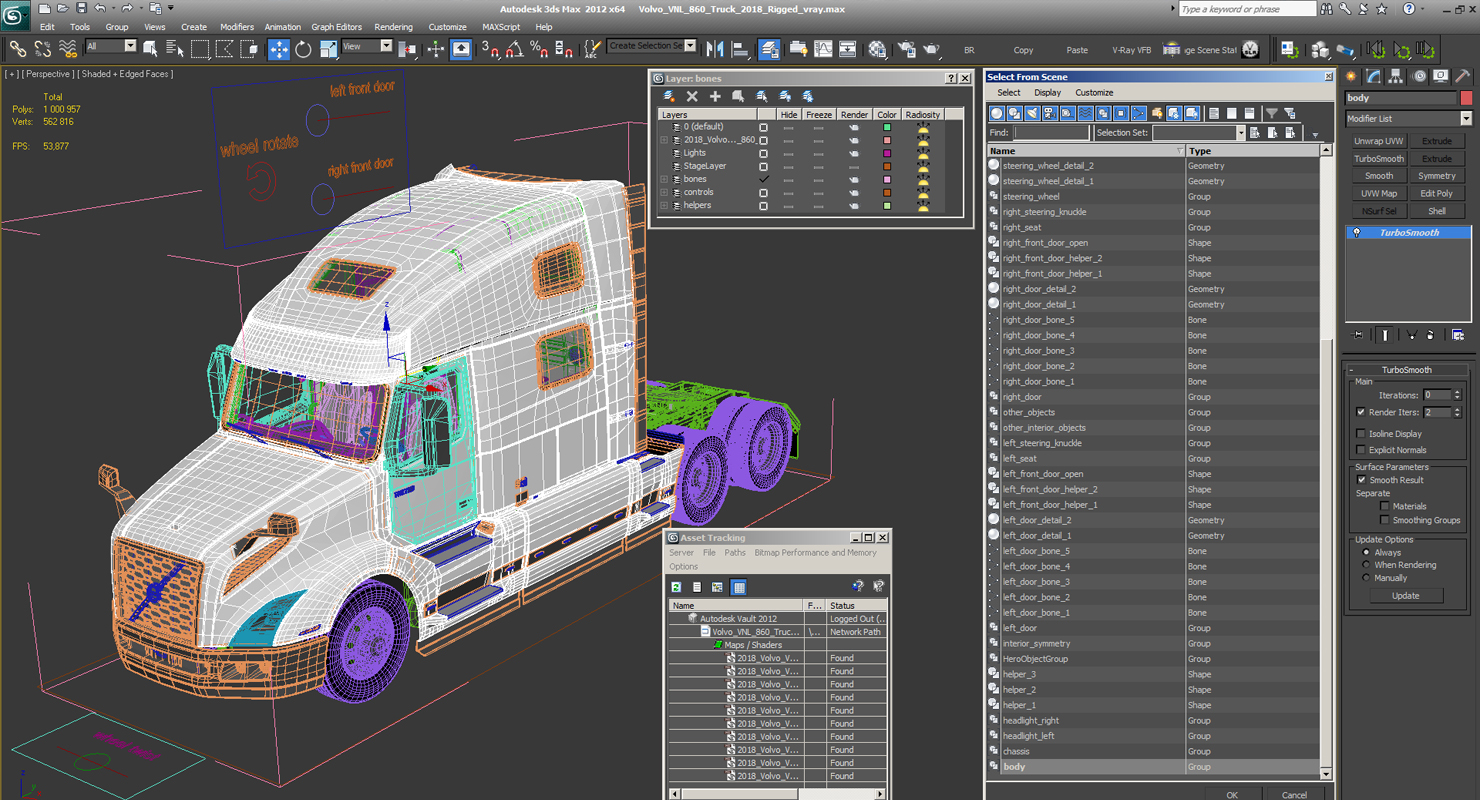Enable Isoline Display checkbox

pyautogui.click(x=1361, y=434)
